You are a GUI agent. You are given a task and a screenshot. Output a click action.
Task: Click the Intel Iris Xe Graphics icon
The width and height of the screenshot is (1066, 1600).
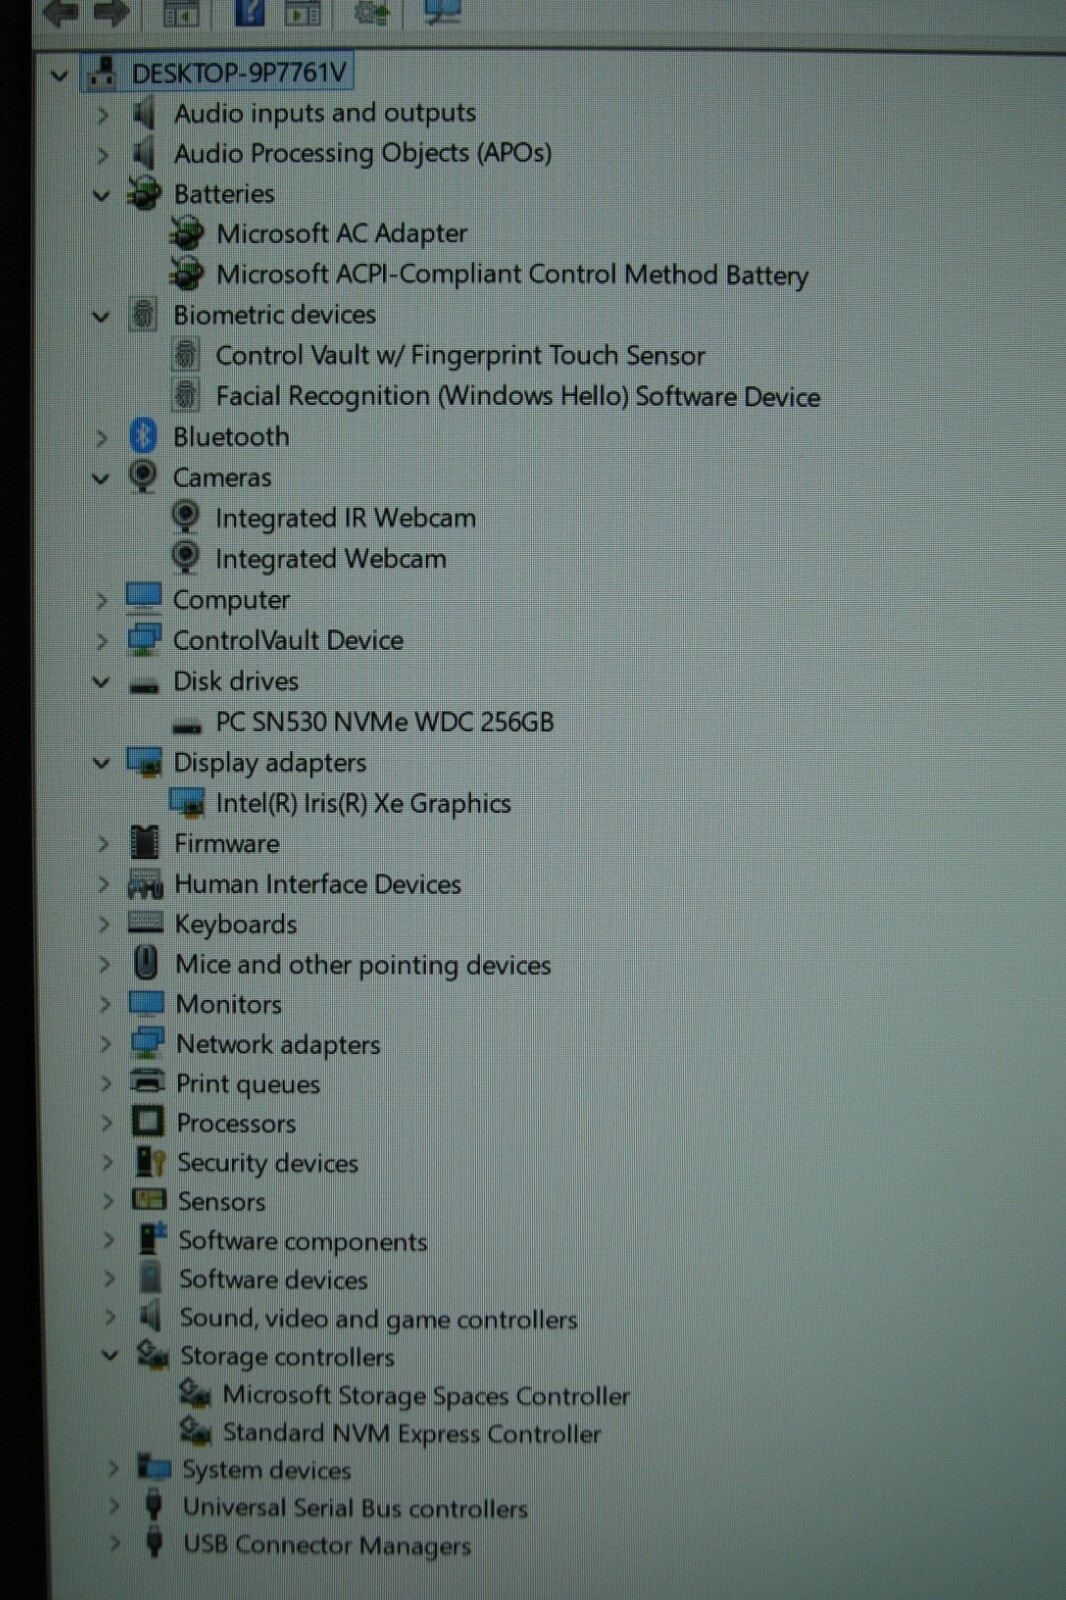click(187, 802)
